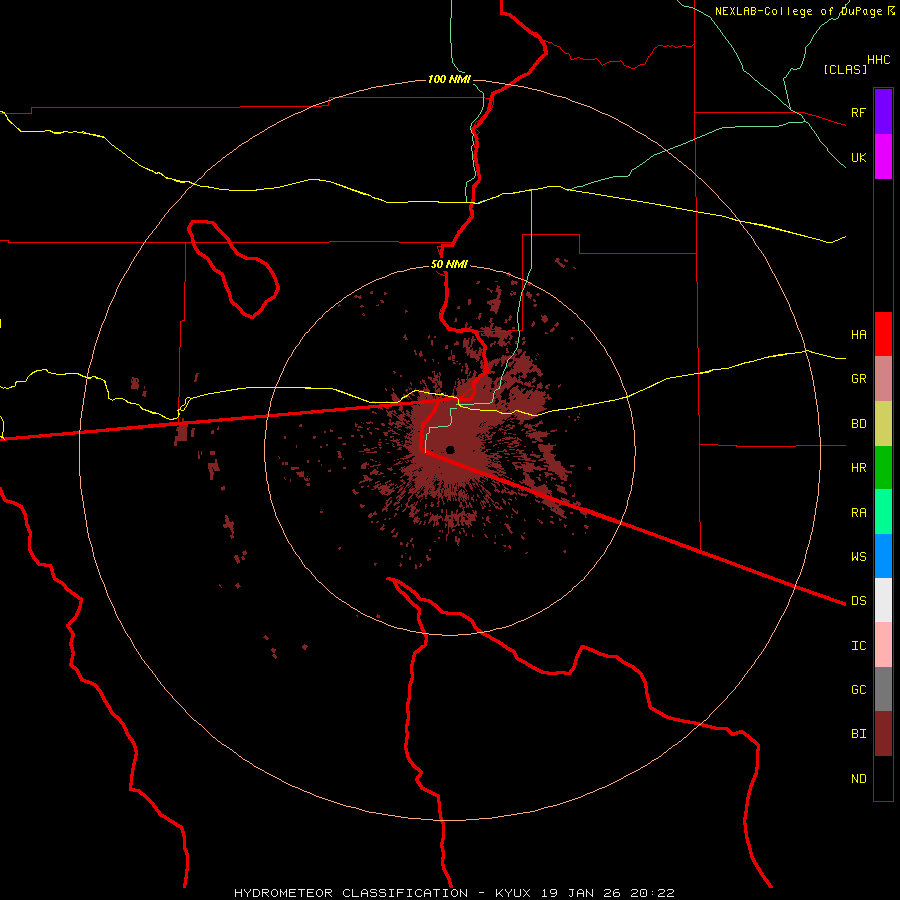The image size is (900, 900).
Task: Click the ND legend label
Action: (858, 779)
